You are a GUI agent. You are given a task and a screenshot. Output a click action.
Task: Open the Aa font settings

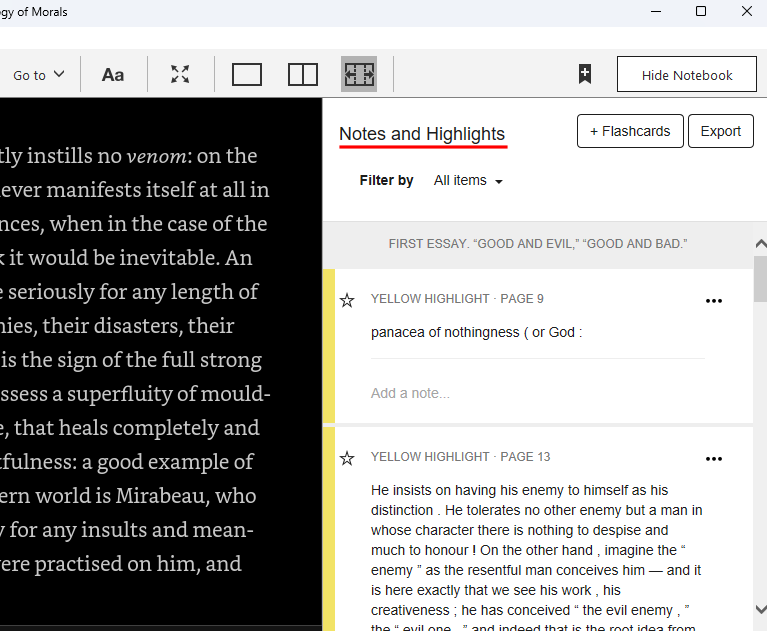[x=113, y=75]
